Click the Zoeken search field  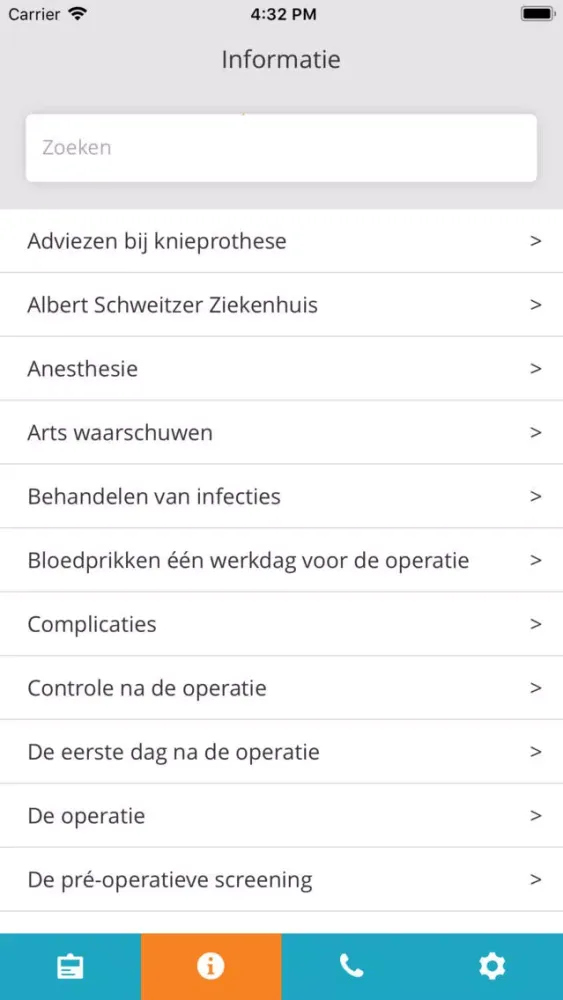coord(281,147)
